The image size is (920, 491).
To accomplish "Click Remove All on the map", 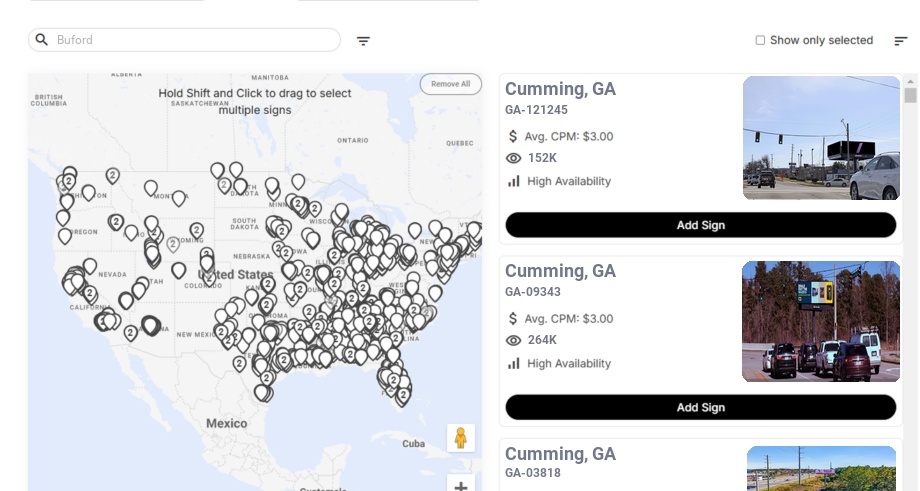I will coord(450,84).
